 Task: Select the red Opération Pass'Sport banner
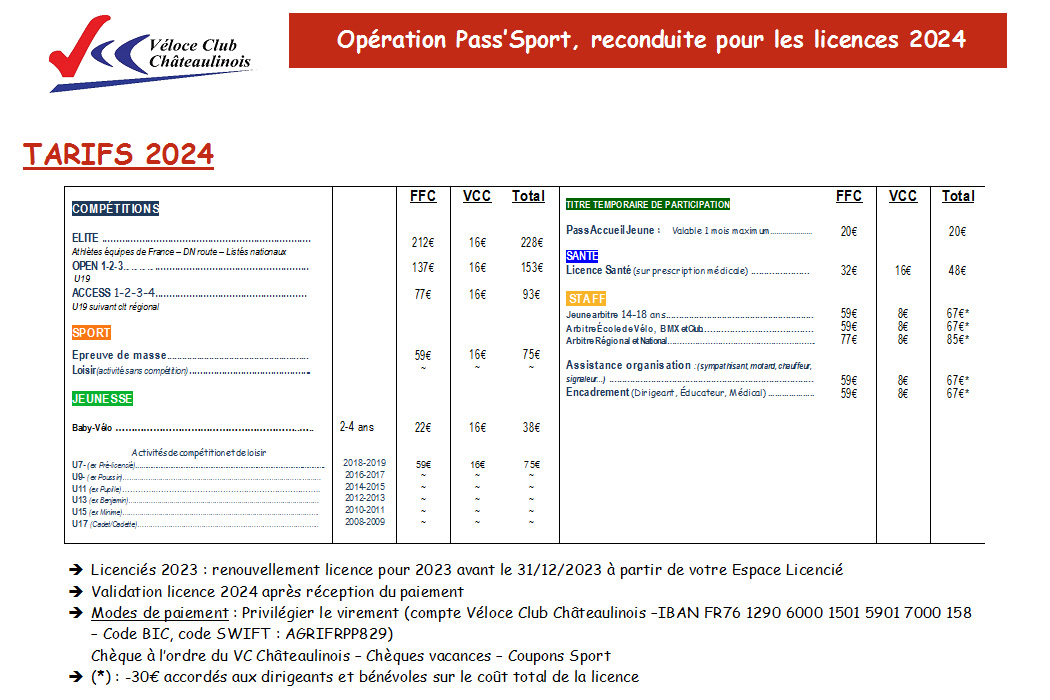[648, 40]
